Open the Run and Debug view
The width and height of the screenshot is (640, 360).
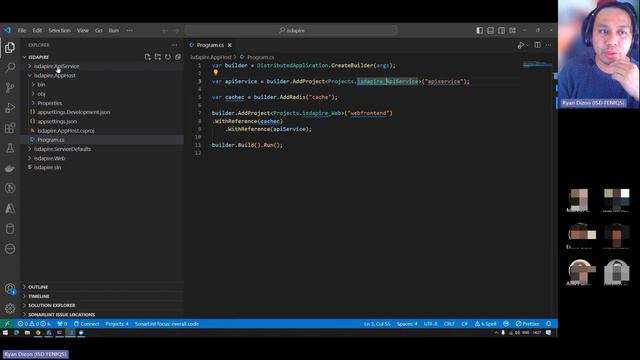pos(10,108)
